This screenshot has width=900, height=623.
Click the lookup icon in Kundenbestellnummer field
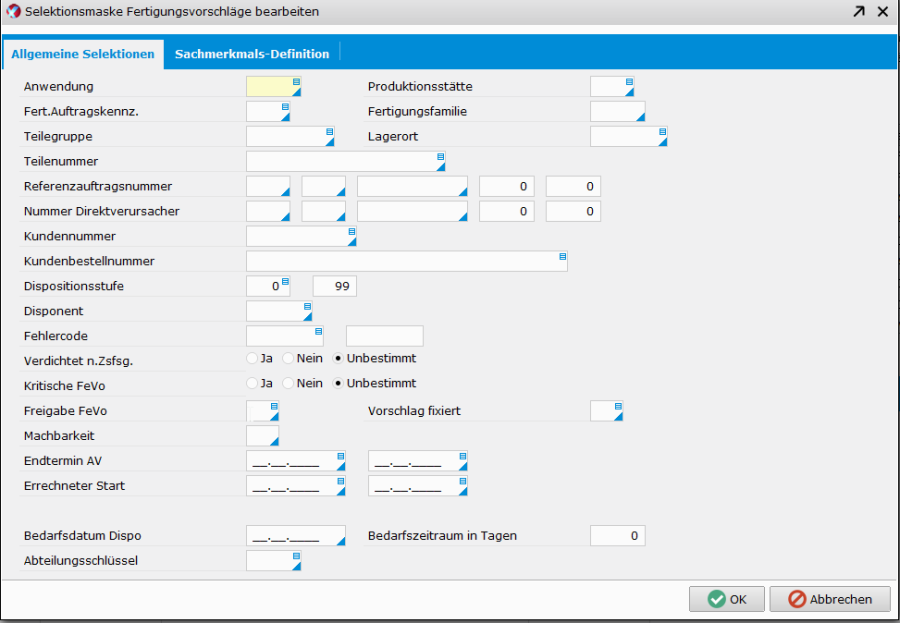click(x=562, y=257)
